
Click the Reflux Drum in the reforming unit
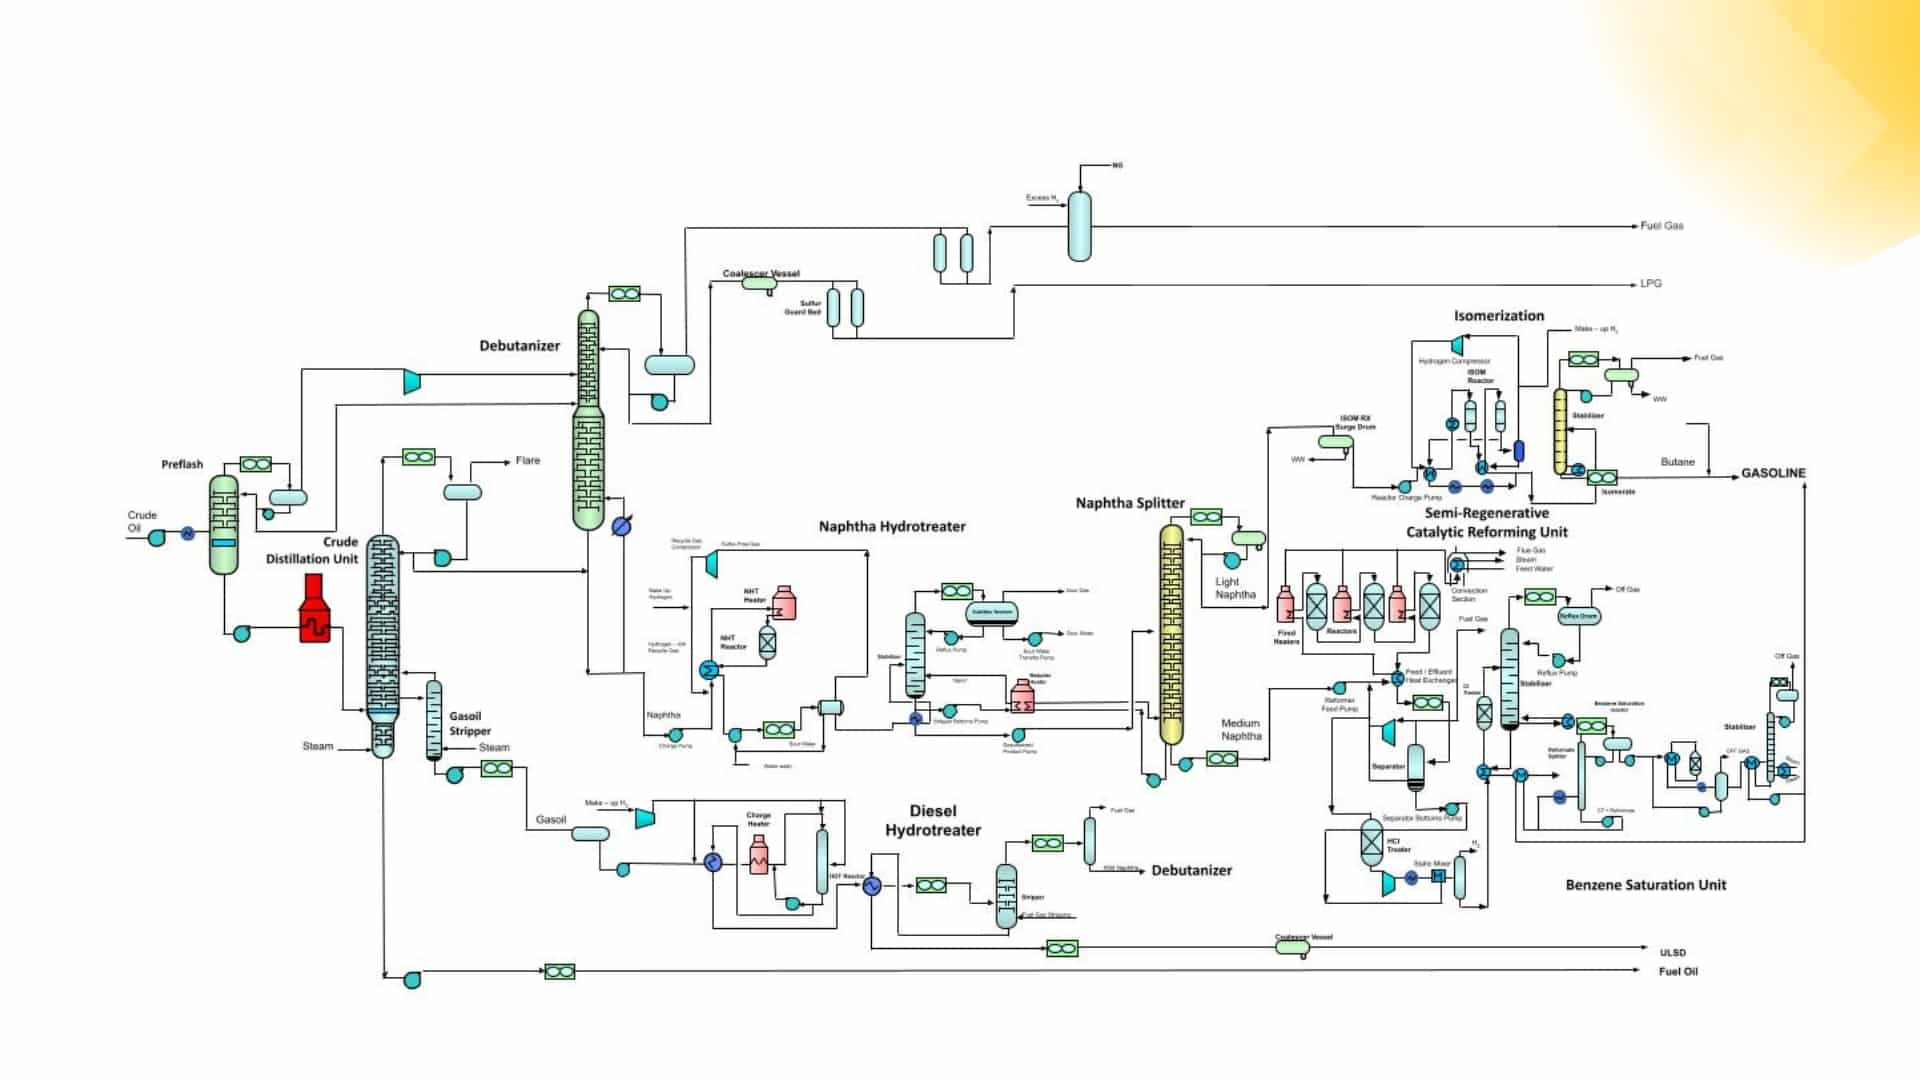[1578, 616]
